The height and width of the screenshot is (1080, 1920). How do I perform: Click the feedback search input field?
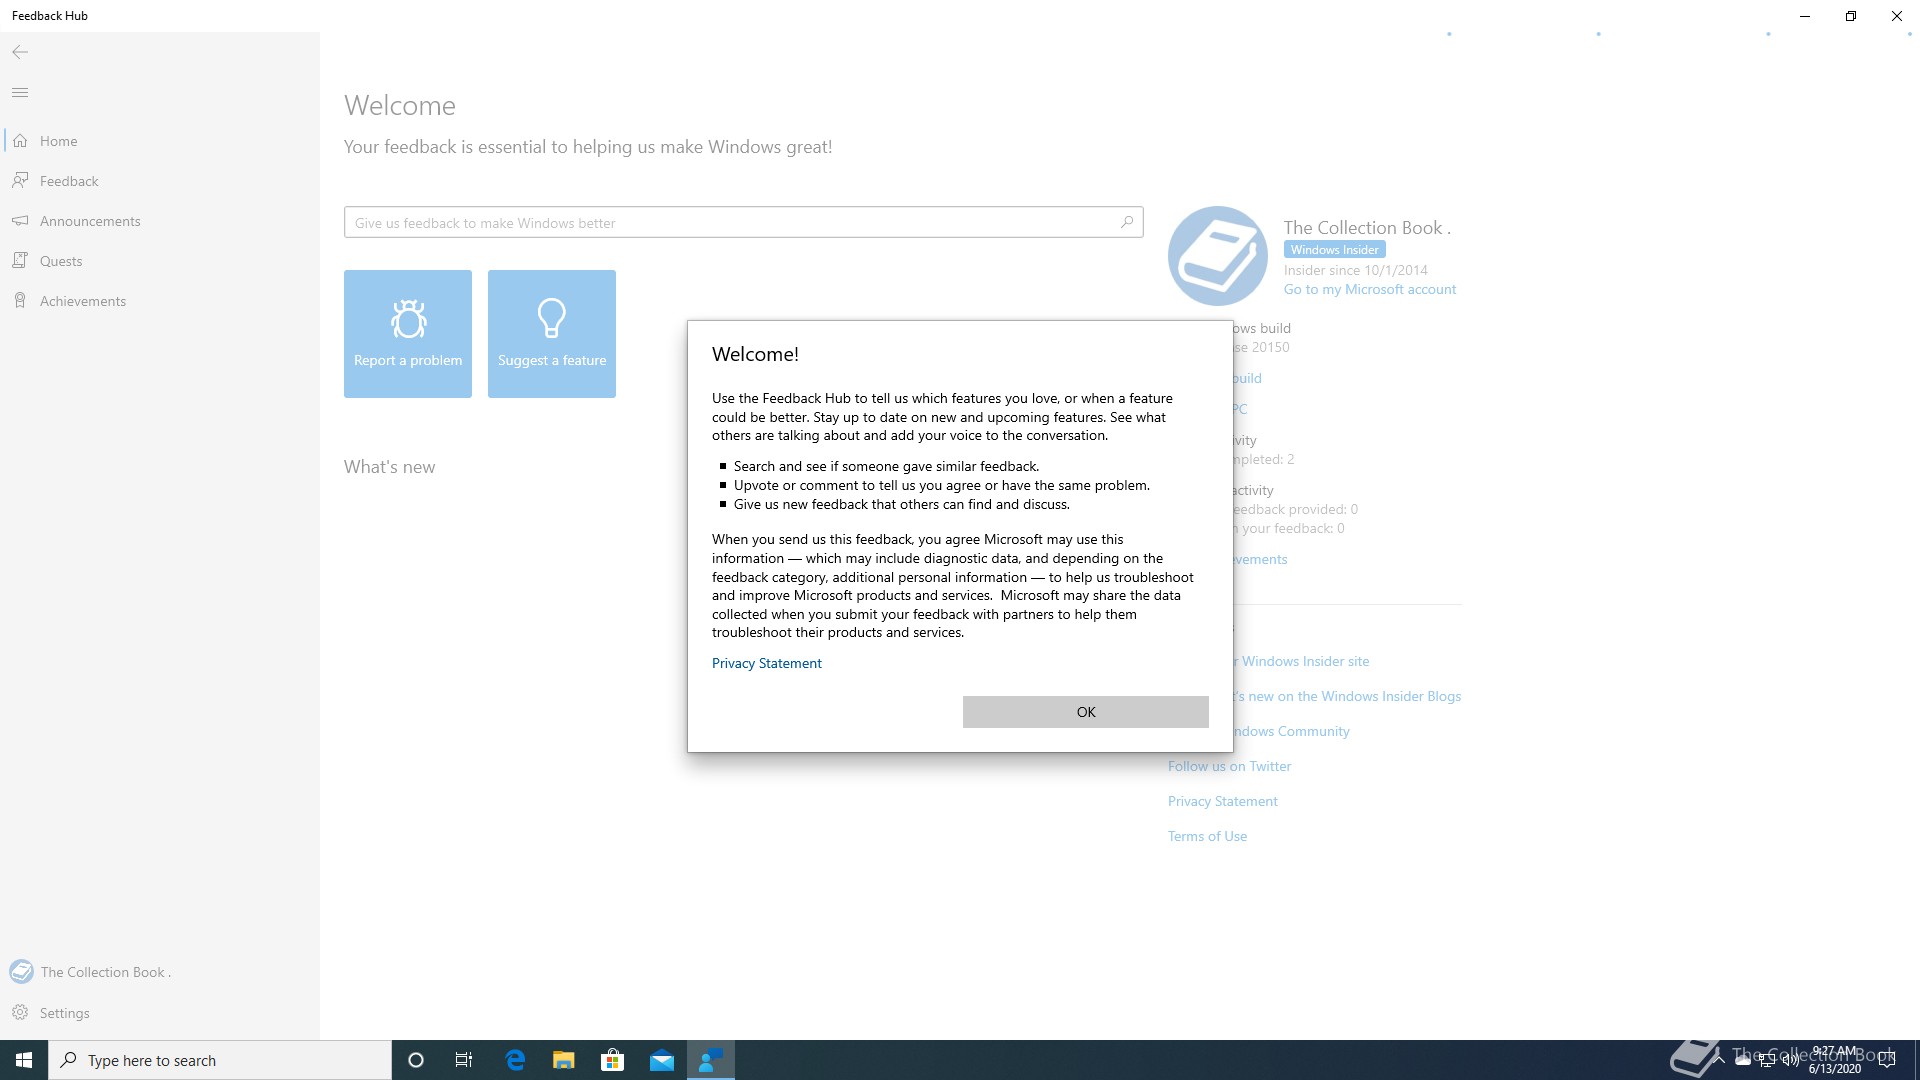[730, 222]
